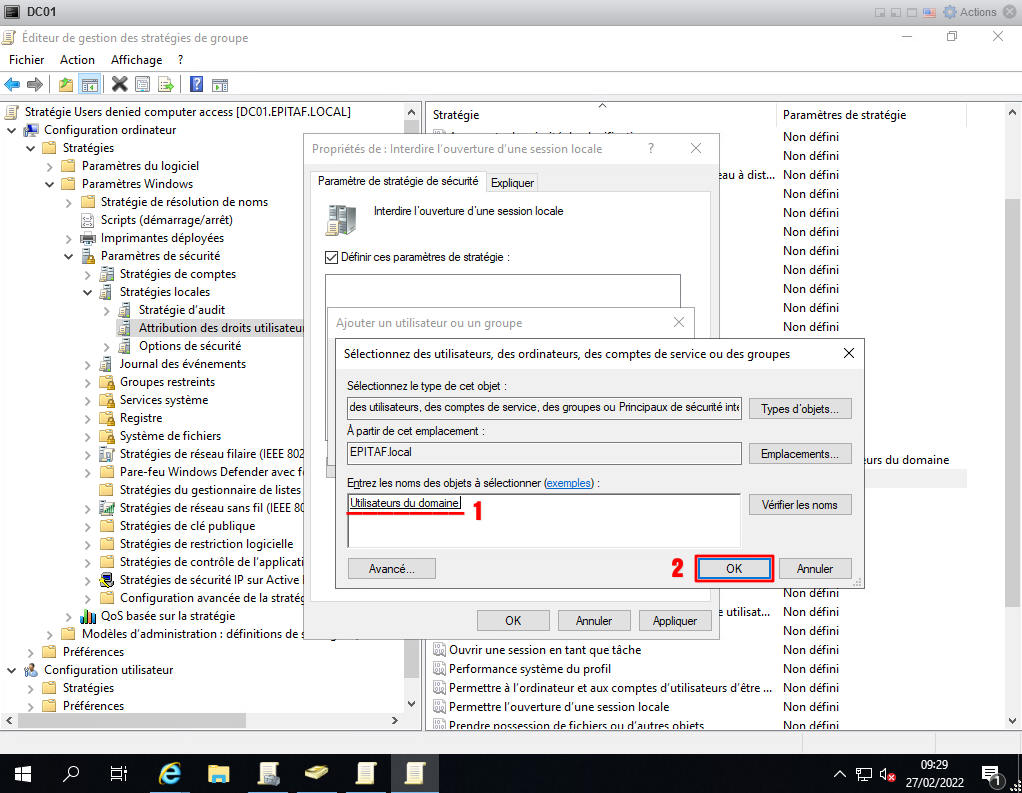Launch Internet Explorer from the taskbar

coord(171,773)
